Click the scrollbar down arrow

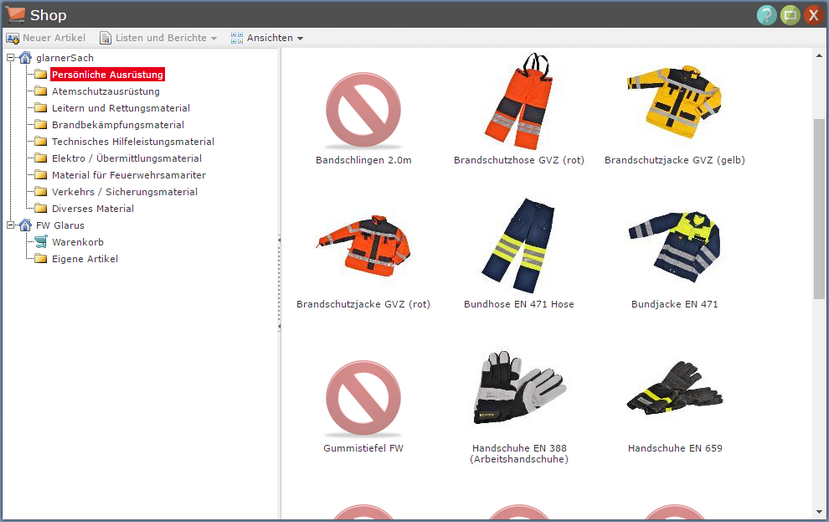(819, 512)
